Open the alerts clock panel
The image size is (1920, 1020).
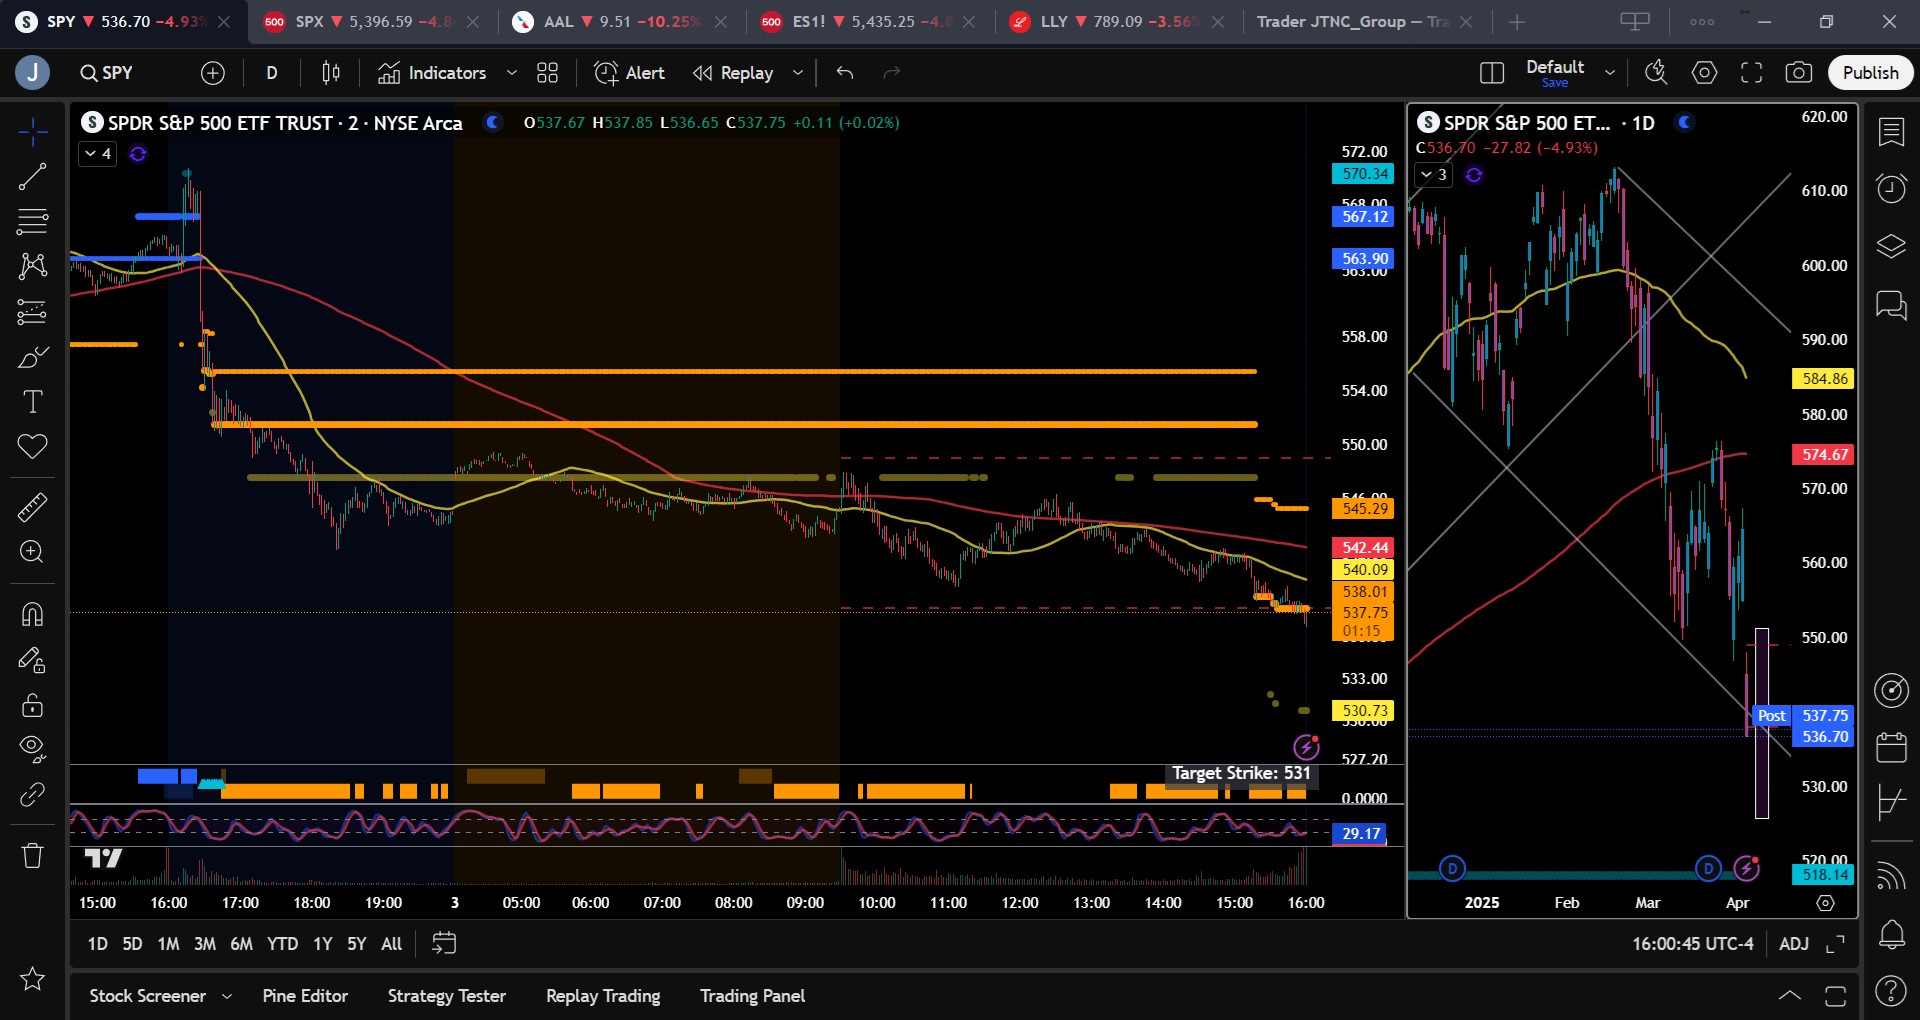(x=1890, y=188)
